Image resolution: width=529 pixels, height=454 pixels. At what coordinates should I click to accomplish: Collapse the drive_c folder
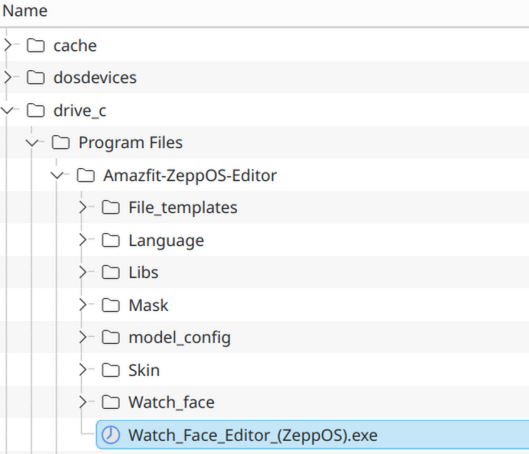7,110
